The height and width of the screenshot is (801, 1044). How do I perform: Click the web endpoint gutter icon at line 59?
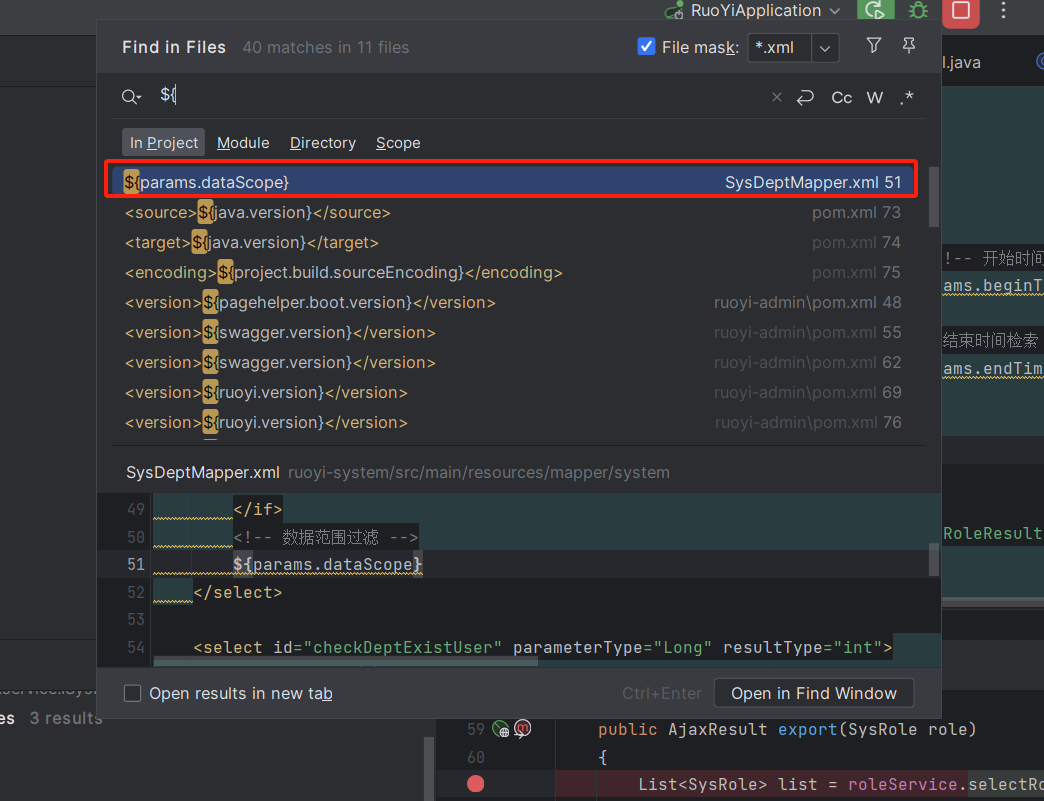coord(501,729)
